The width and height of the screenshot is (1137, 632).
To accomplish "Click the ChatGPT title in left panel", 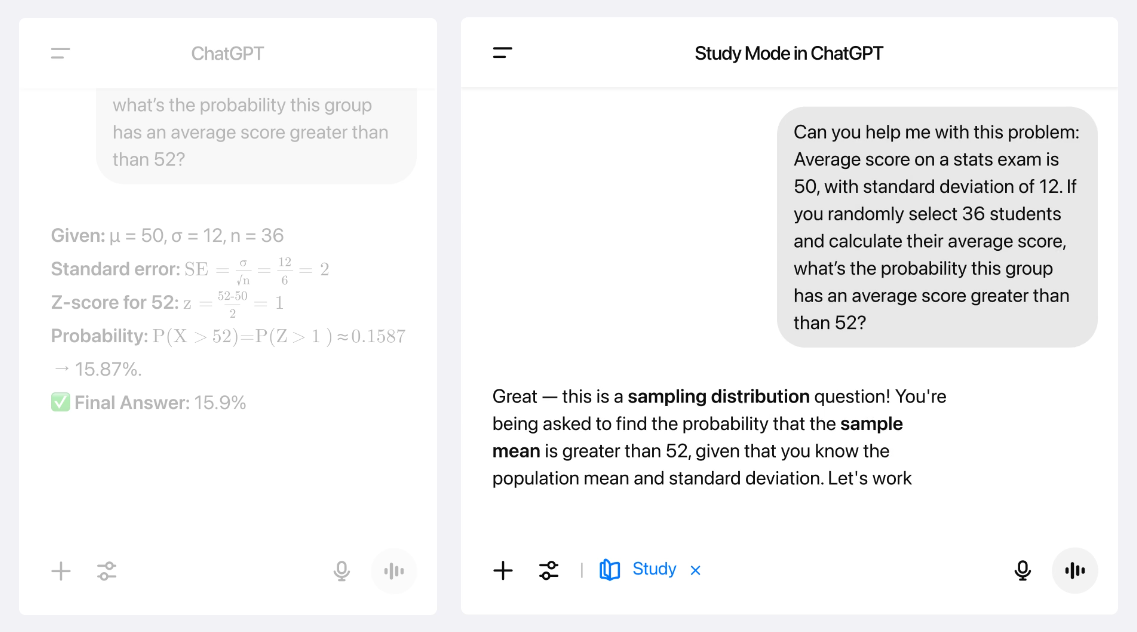I will (228, 54).
